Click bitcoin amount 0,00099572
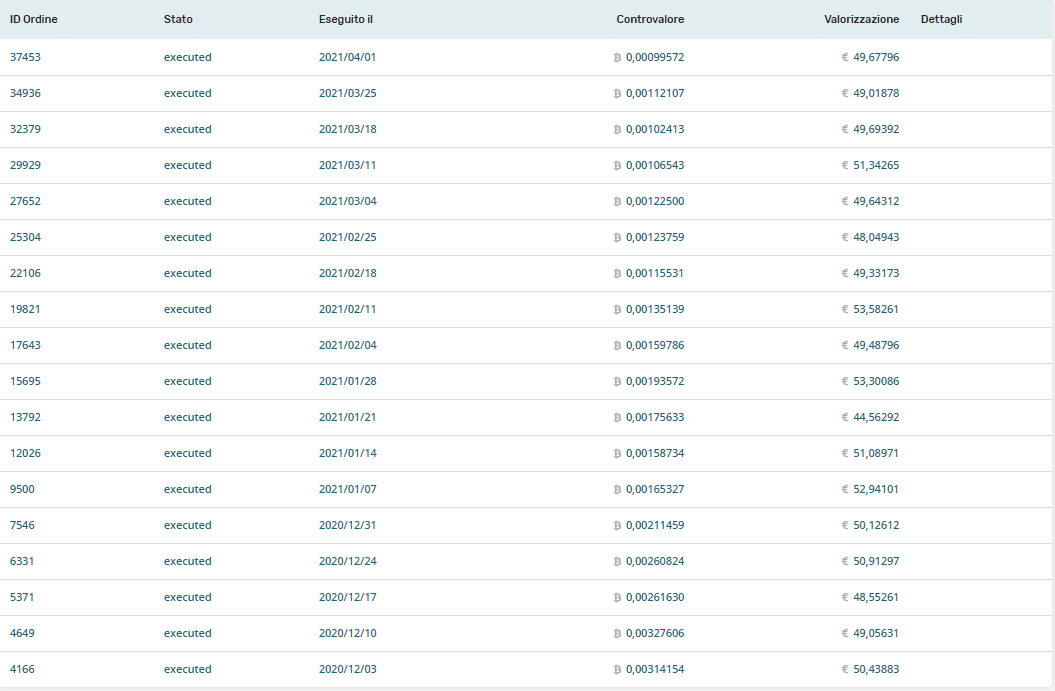Viewport: 1055px width, 691px height. (655, 57)
